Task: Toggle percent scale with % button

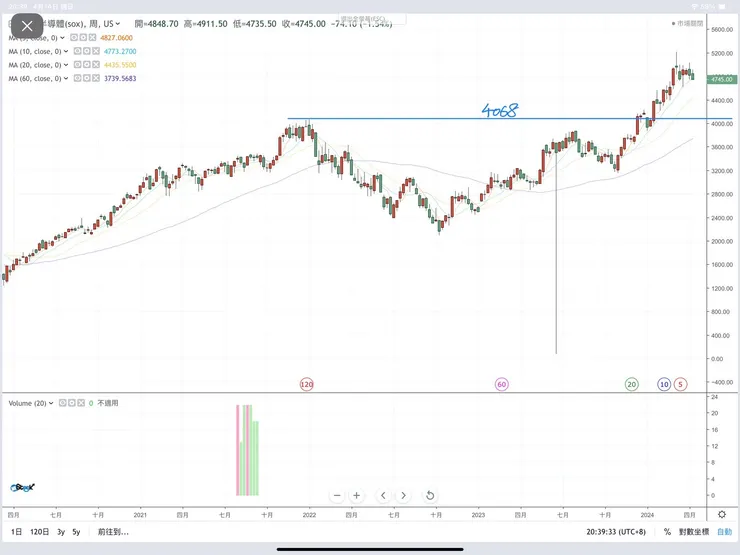Action: coord(667,532)
